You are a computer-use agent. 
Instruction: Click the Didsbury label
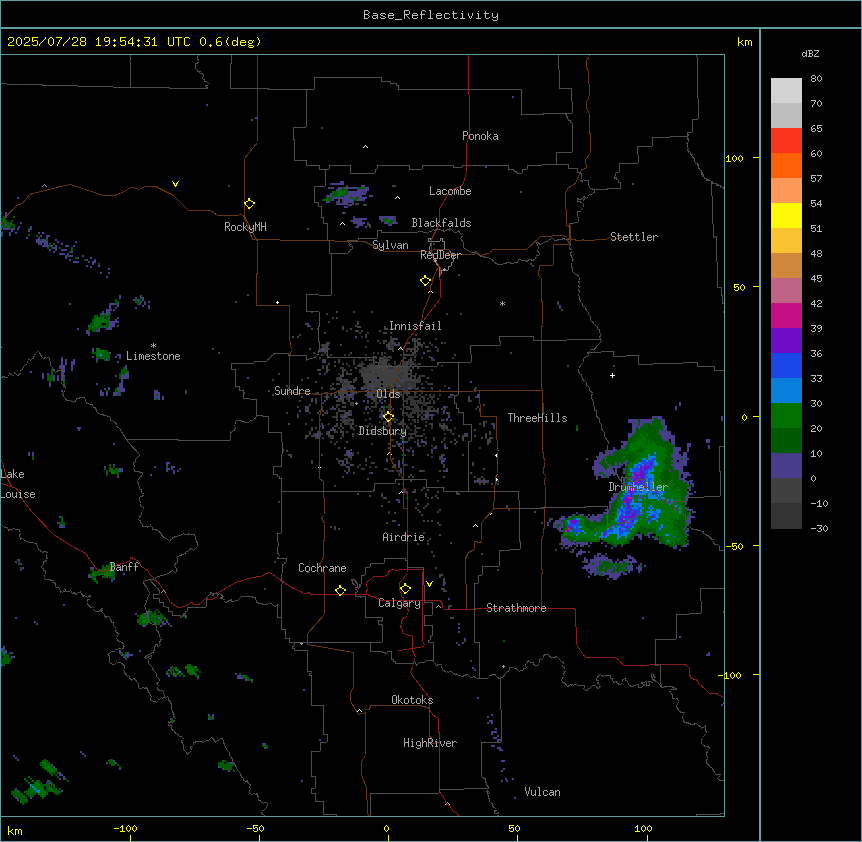(x=382, y=431)
